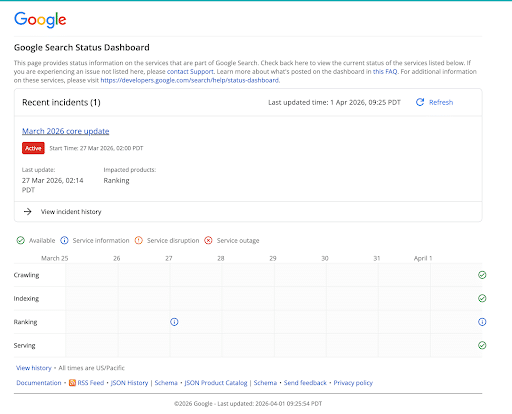Screen dimensions: 512x414
Task: Open the Documentation footer link
Action: click(x=39, y=383)
